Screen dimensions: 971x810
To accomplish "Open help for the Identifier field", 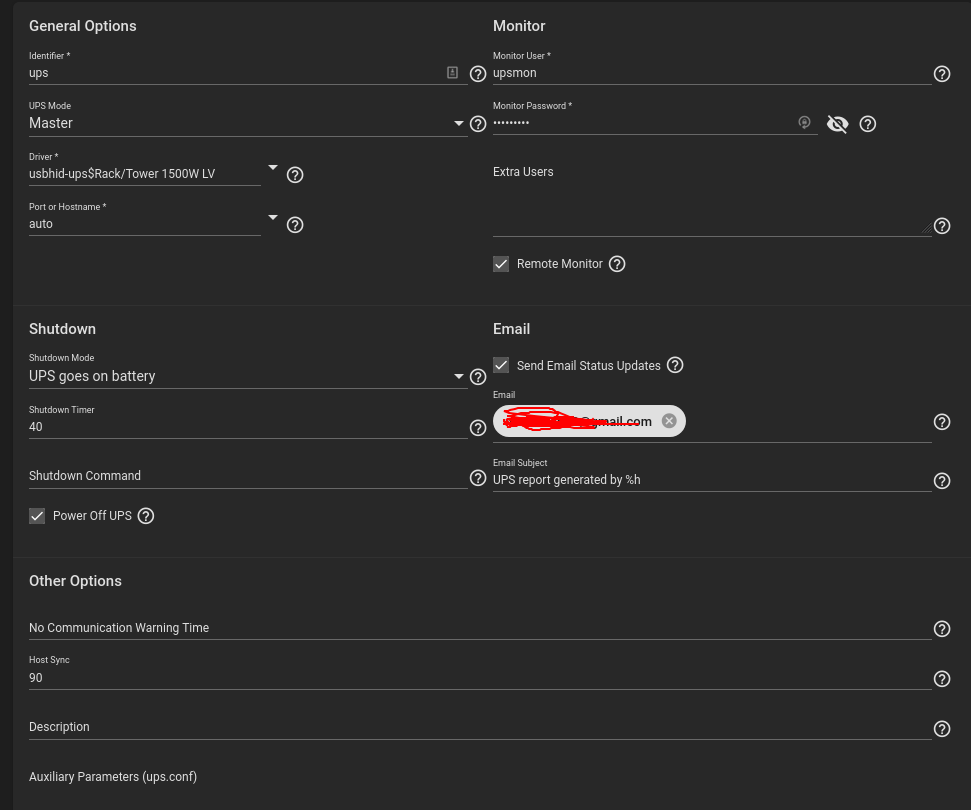I will click(x=477, y=74).
